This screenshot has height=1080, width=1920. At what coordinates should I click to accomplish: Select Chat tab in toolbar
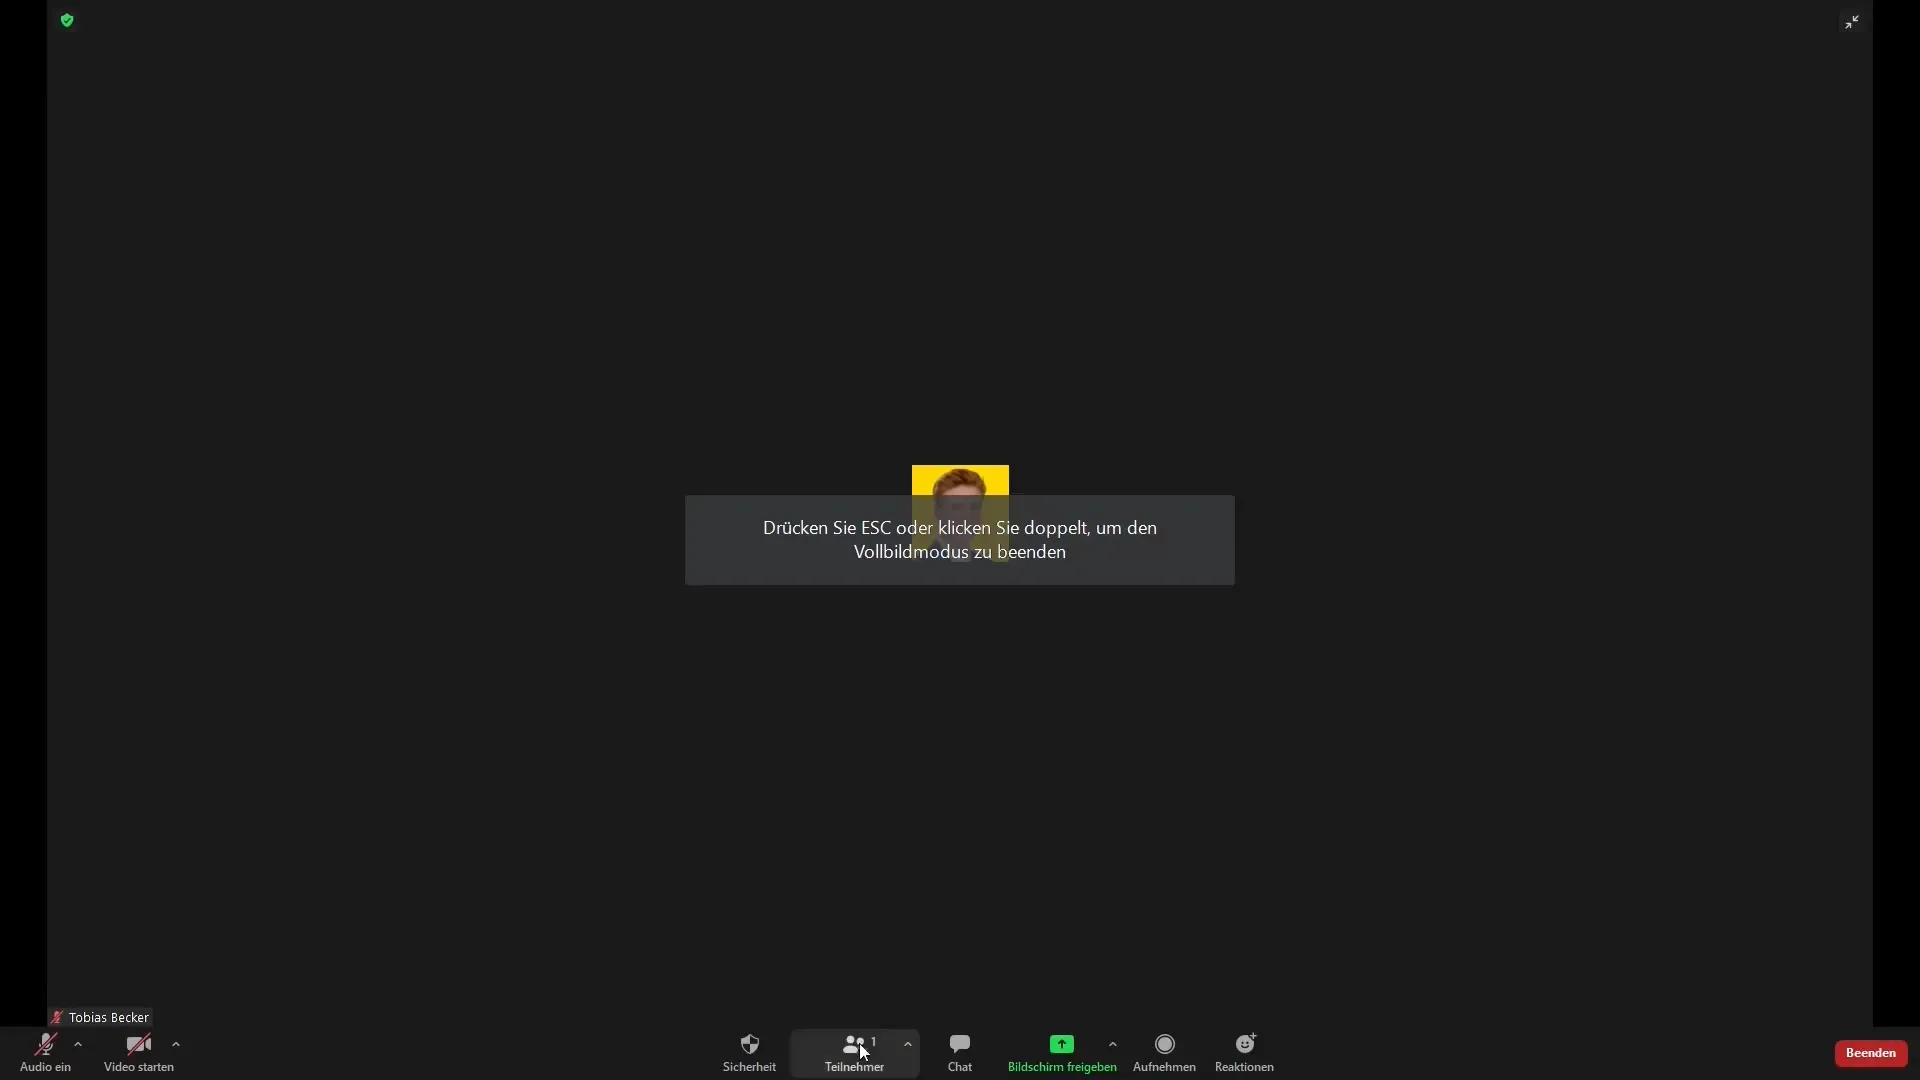(961, 1052)
